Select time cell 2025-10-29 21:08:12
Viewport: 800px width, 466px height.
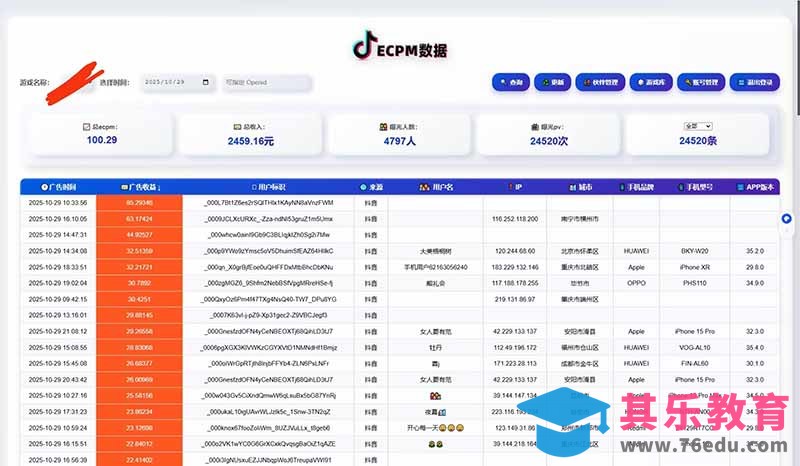click(58, 331)
